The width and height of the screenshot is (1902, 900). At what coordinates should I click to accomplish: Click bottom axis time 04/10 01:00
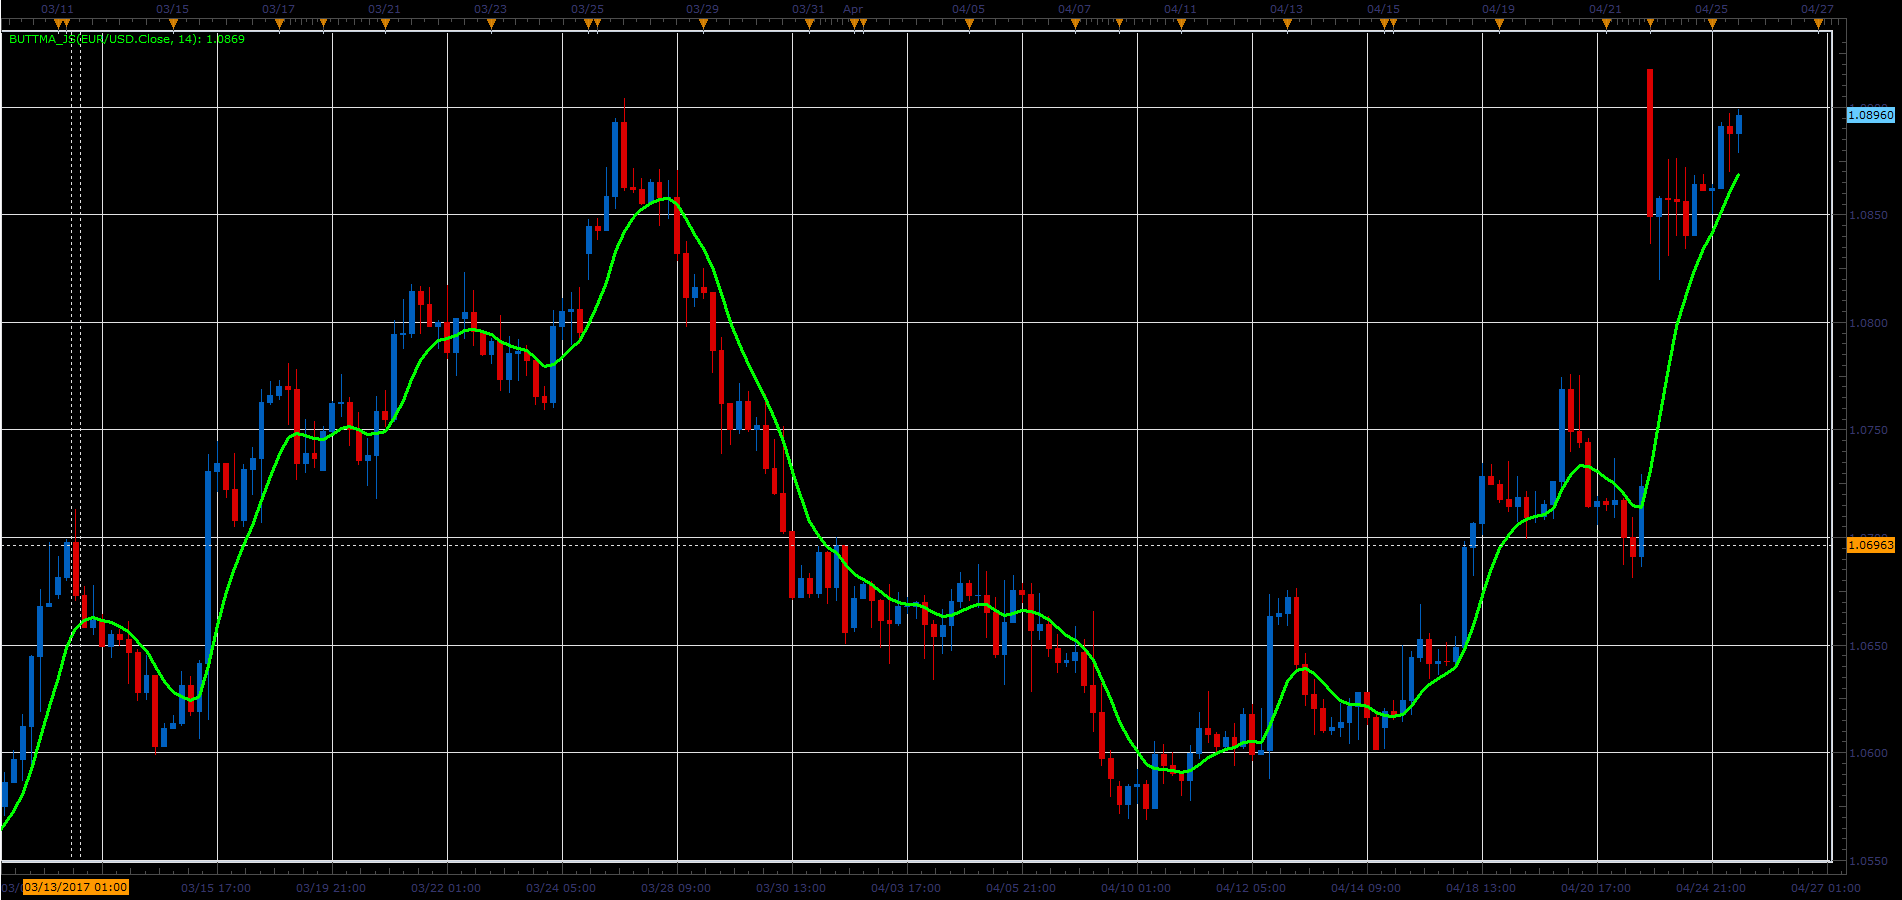pos(1136,888)
